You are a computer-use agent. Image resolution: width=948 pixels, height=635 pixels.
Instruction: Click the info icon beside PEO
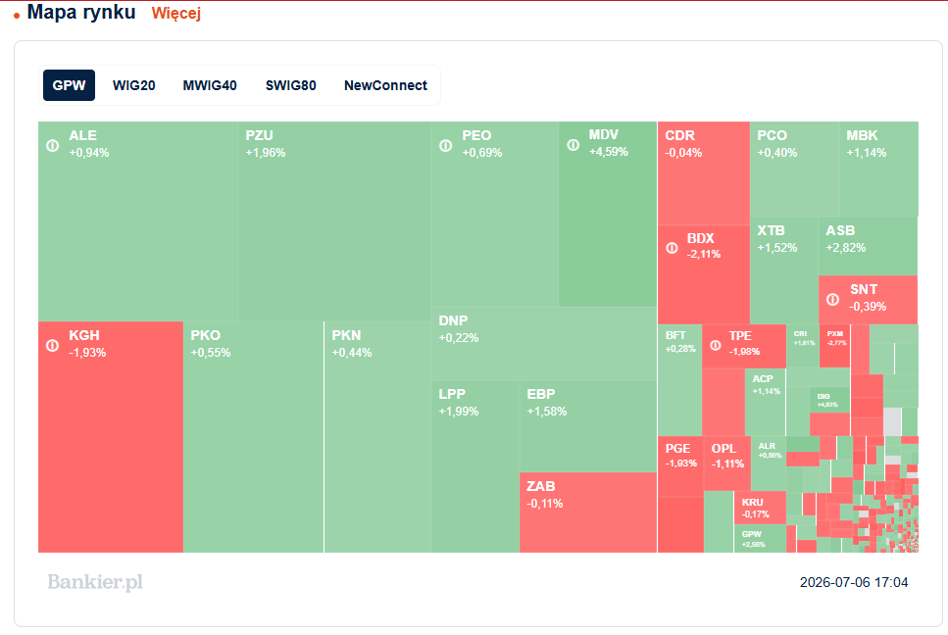(446, 146)
